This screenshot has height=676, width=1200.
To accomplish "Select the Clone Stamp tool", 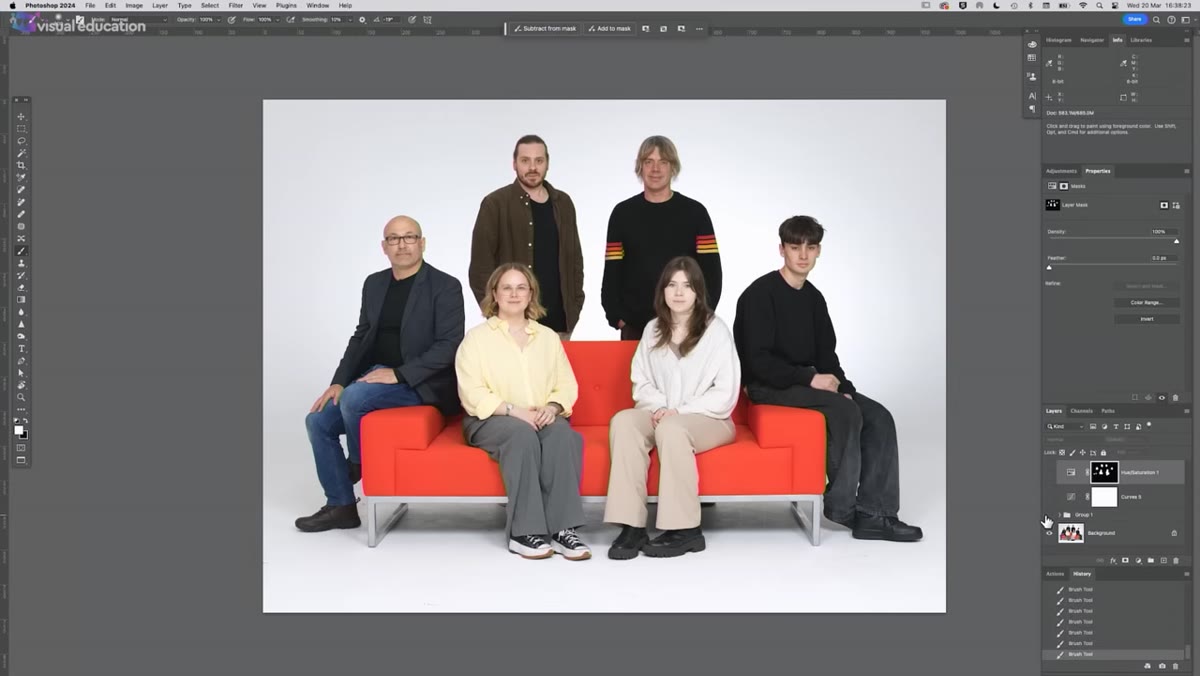I will point(21,263).
